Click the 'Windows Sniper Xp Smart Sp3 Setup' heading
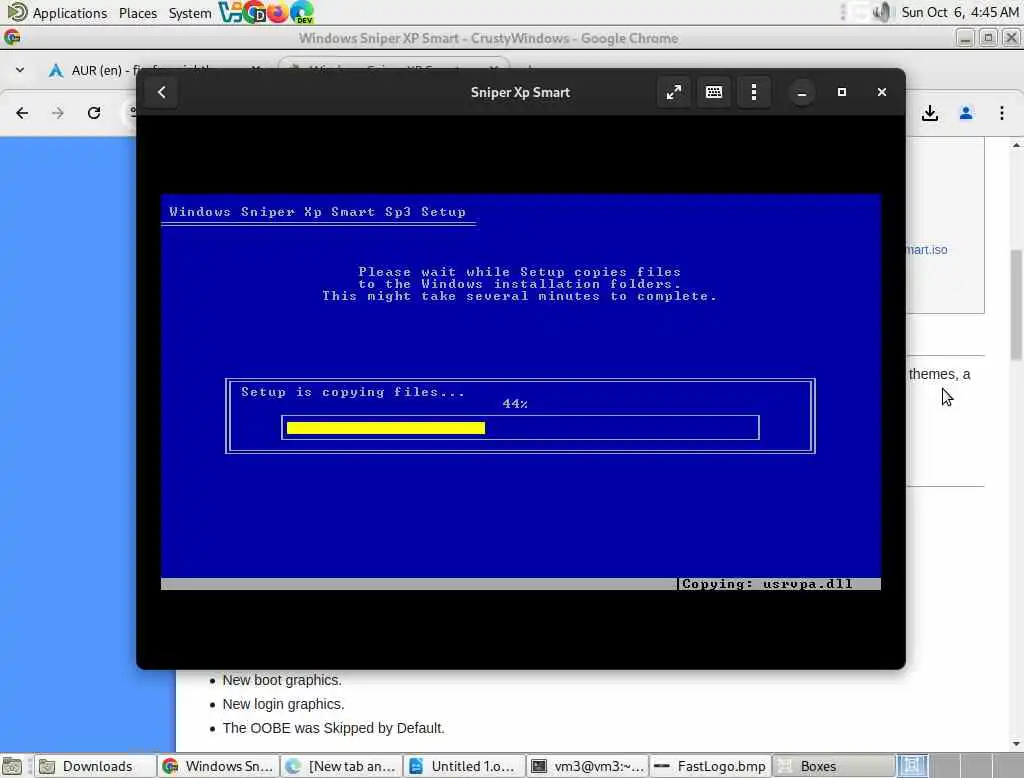Viewport: 1024px width, 778px height. click(317, 212)
